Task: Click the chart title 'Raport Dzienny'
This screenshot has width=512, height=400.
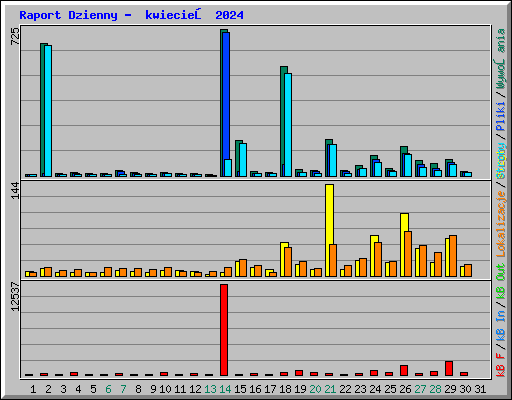Action: (x=68, y=15)
